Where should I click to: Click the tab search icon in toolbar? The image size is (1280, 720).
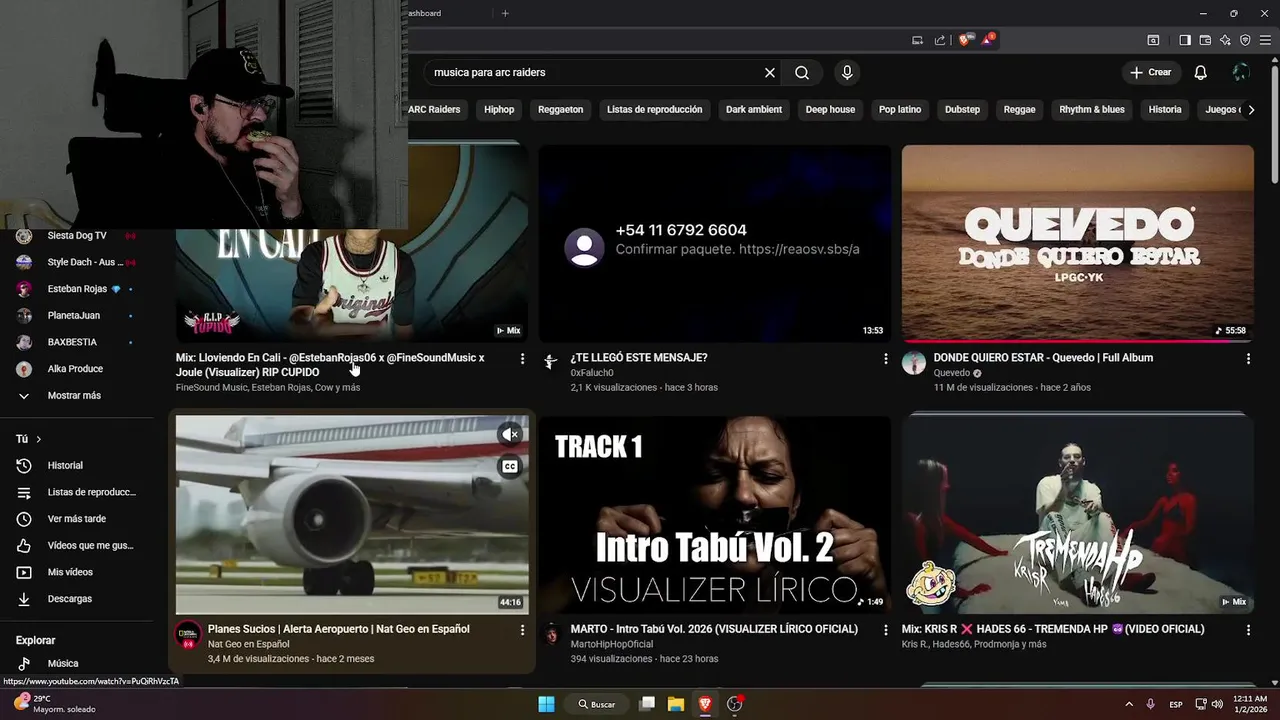(1153, 40)
